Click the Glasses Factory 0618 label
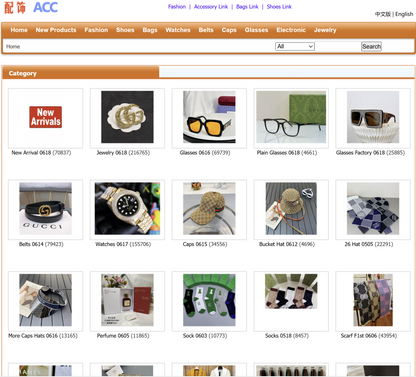This screenshot has width=416, height=377. (x=370, y=153)
